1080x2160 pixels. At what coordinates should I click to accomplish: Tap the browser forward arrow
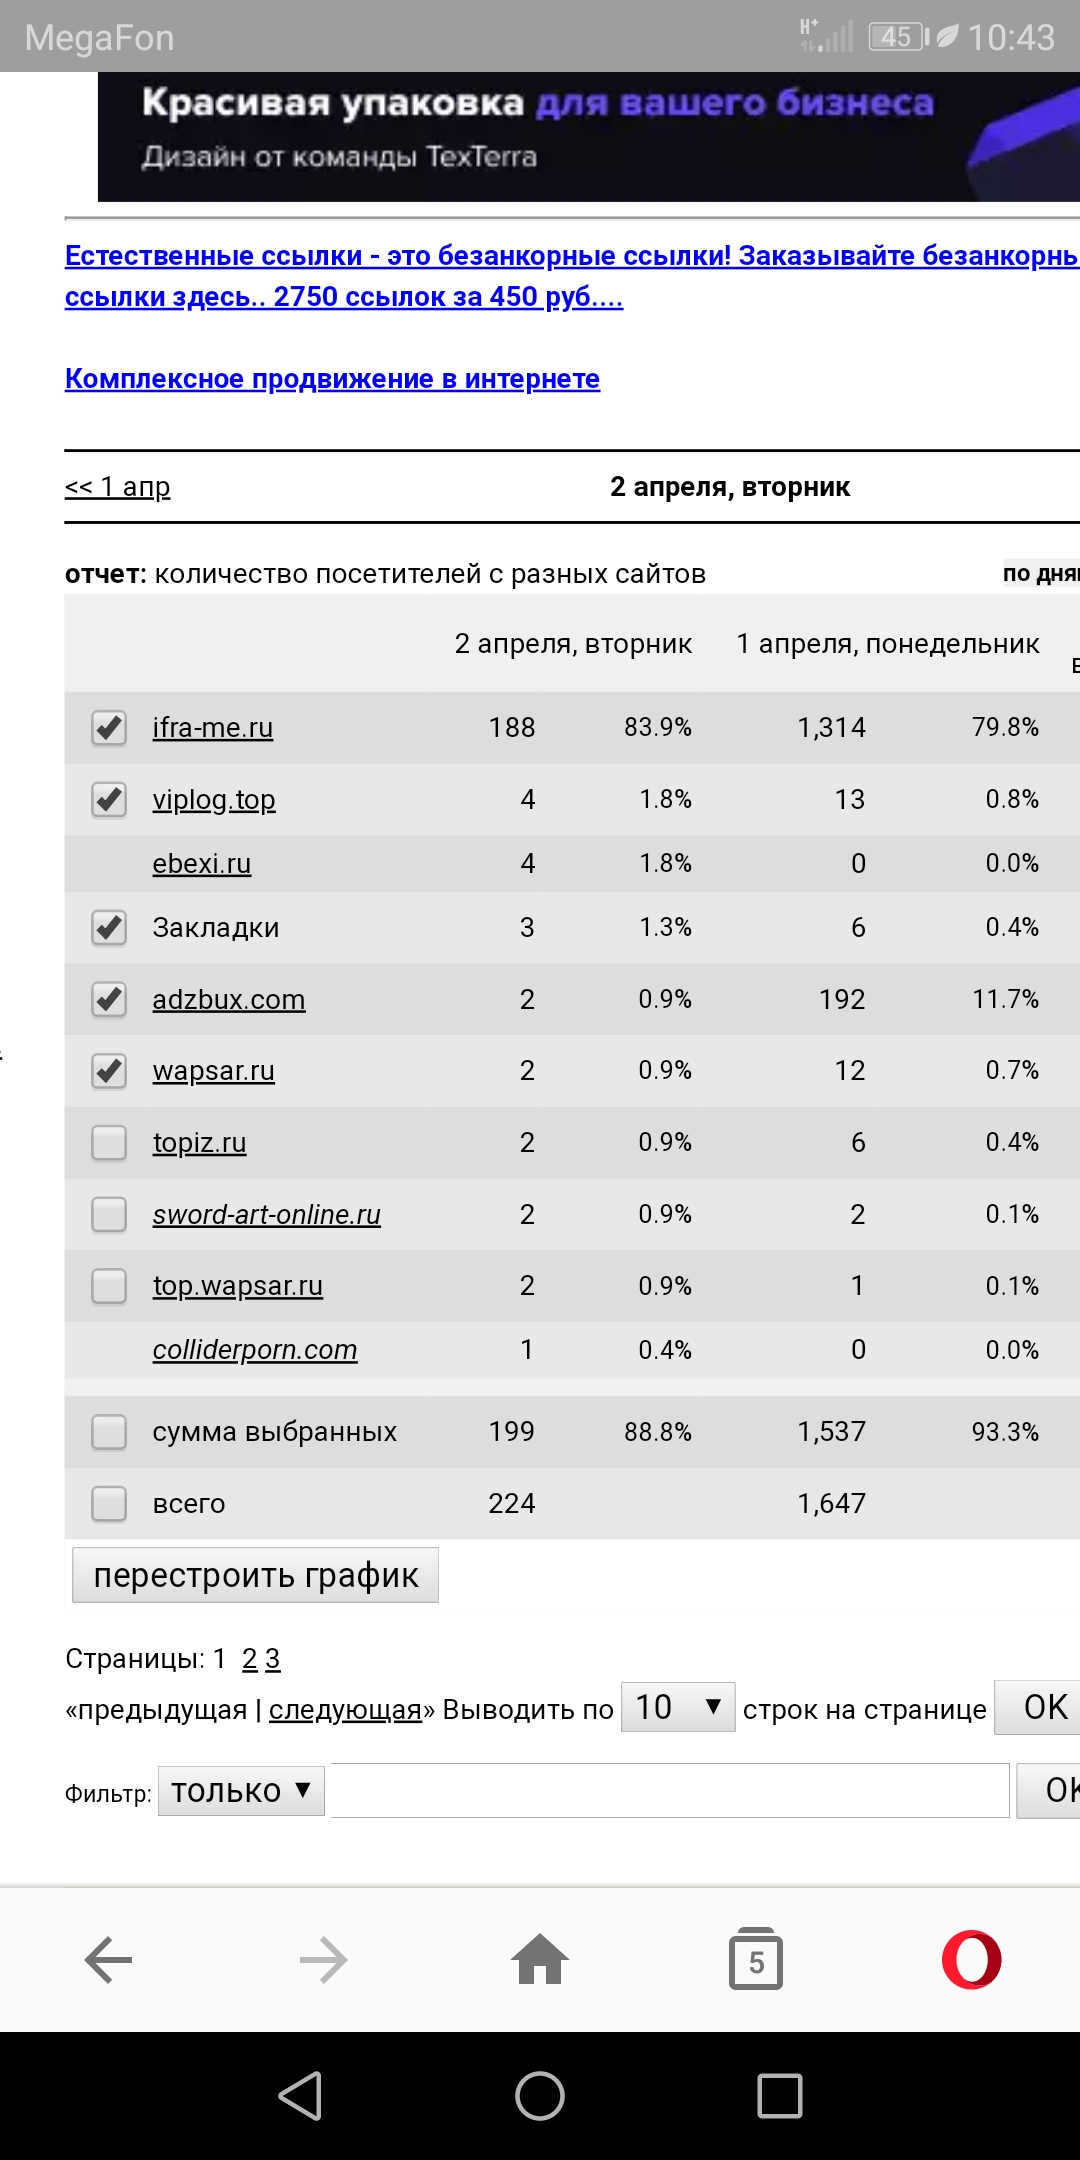tap(323, 1958)
